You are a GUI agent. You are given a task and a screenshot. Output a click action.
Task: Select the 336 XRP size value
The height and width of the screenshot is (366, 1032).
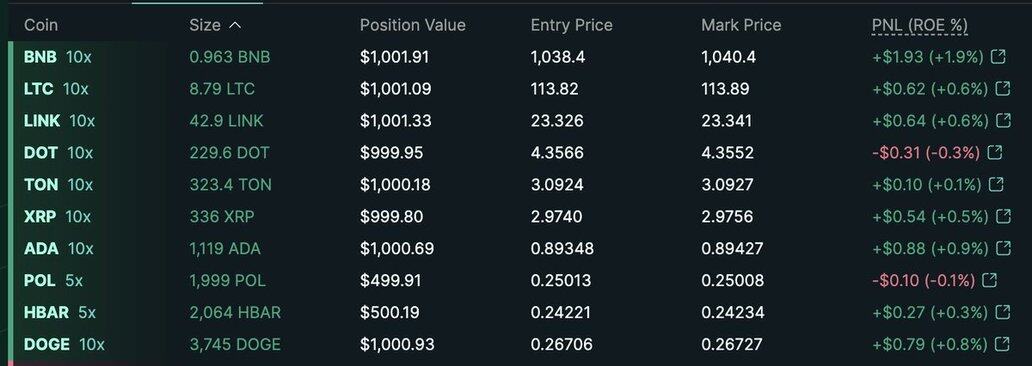pyautogui.click(x=222, y=217)
